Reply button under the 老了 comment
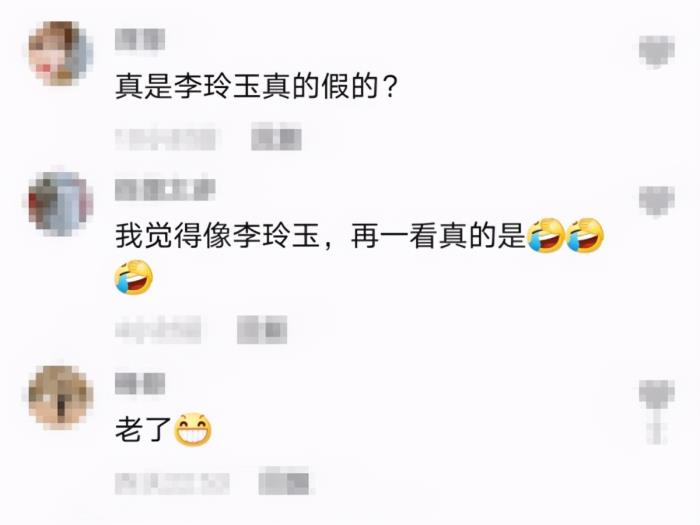Image resolution: width=700 pixels, height=525 pixels. coord(283,482)
